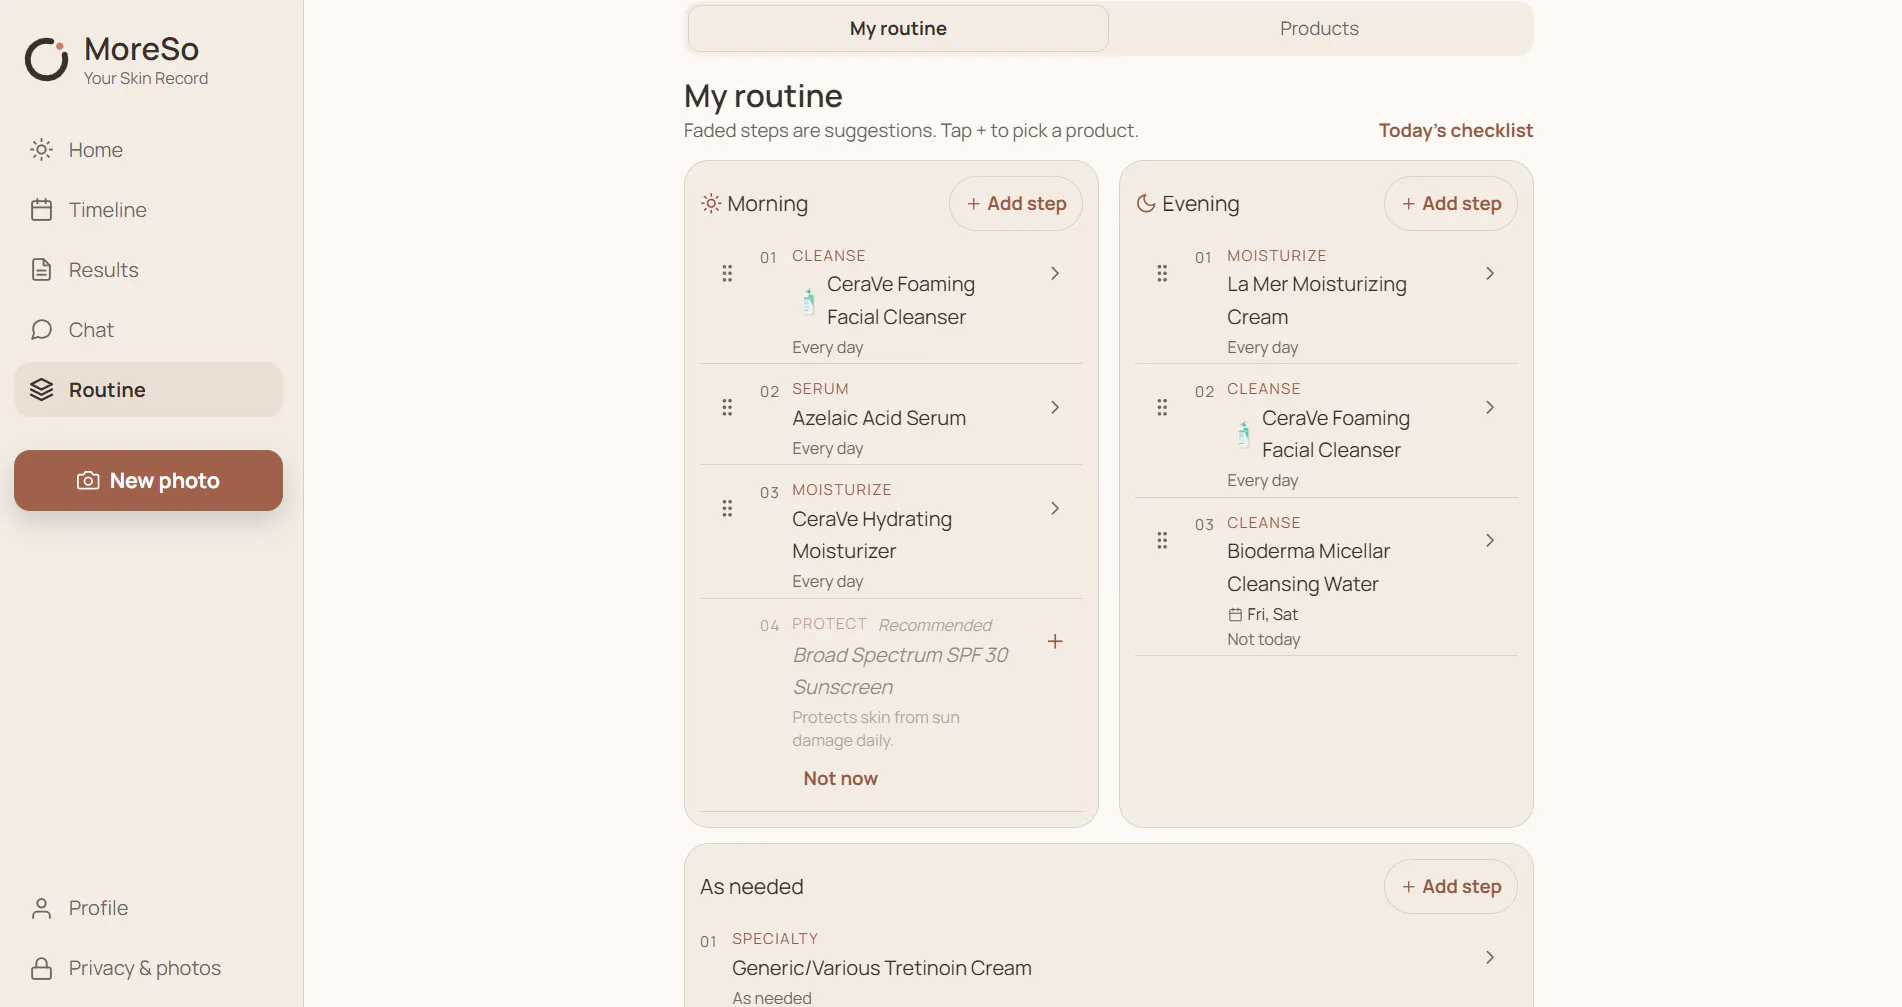Click drag handle for evening CeraVe Foaming Cleanser
This screenshot has height=1007, width=1902.
pos(1162,407)
